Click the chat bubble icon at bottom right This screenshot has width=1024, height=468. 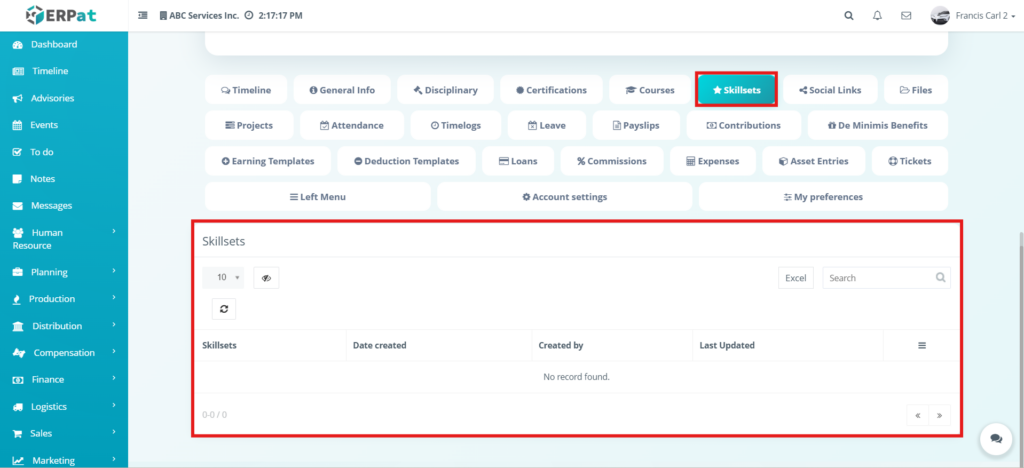[995, 438]
